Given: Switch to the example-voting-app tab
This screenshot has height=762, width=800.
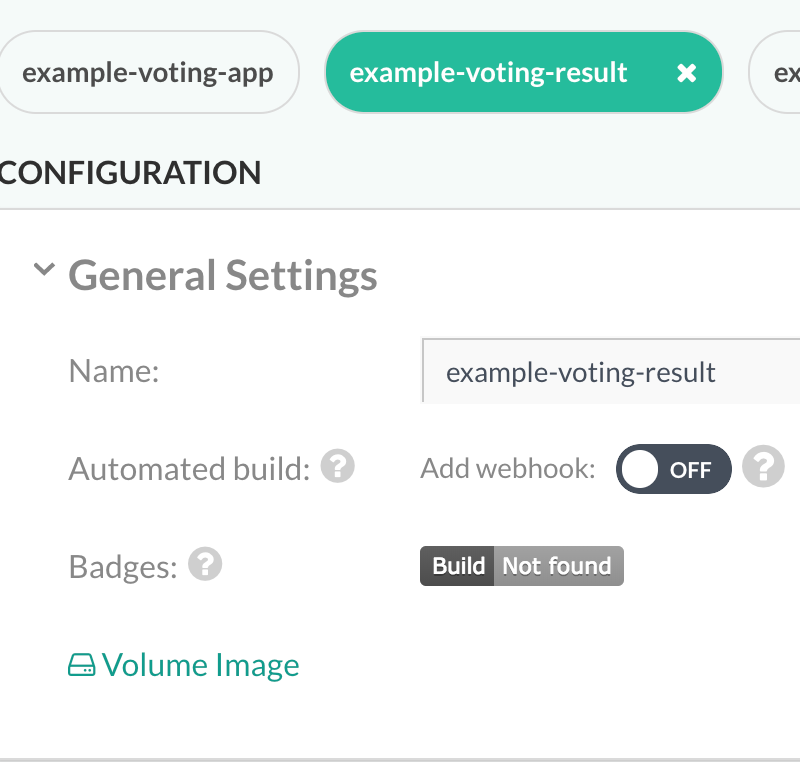Looking at the screenshot, I should point(148,71).
